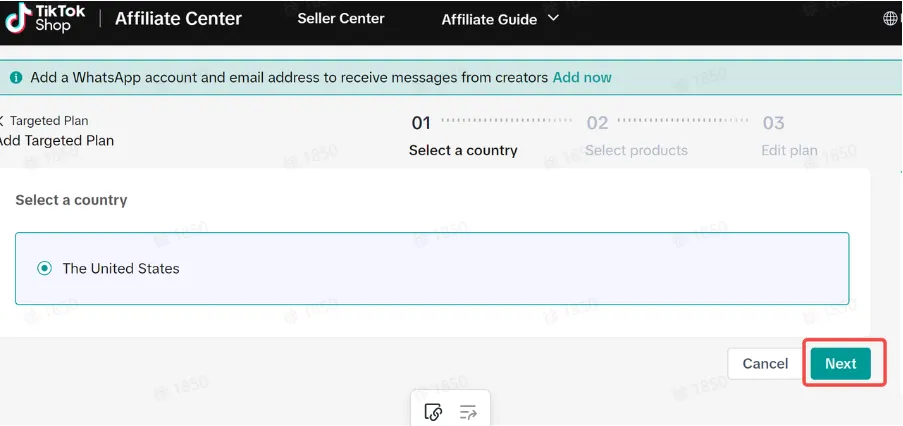Select the Edit plan step label
903x426 pixels.
pyautogui.click(x=790, y=150)
